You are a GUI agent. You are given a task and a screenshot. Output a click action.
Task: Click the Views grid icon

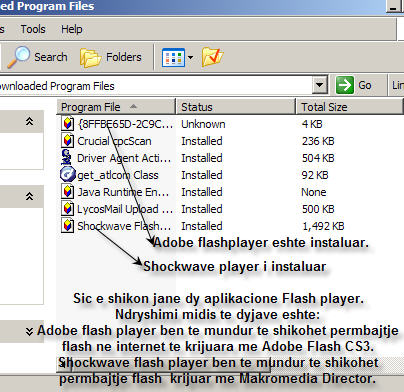tap(173, 57)
